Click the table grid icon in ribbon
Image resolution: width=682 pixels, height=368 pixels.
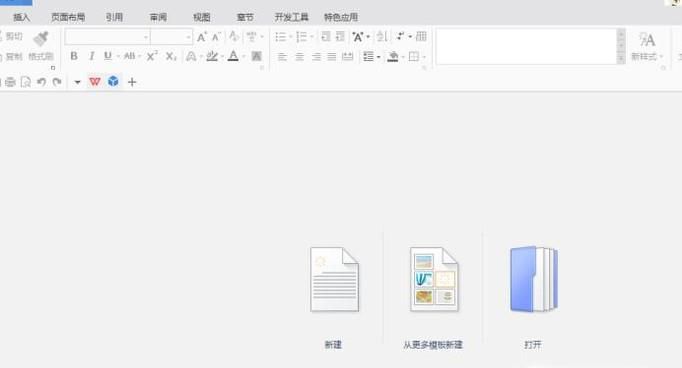(x=421, y=37)
